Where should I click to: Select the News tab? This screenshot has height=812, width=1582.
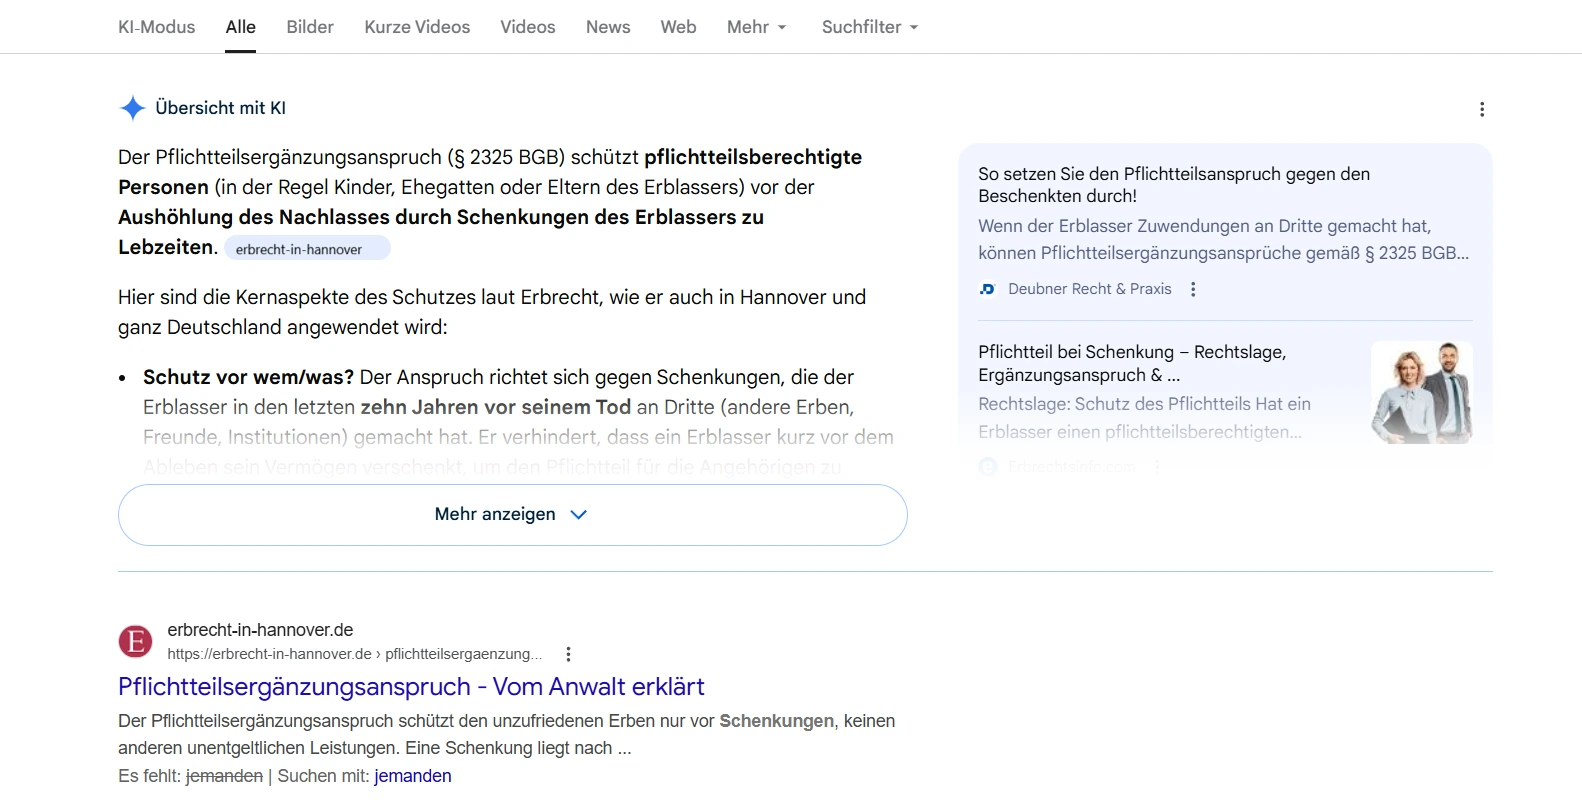click(x=608, y=27)
